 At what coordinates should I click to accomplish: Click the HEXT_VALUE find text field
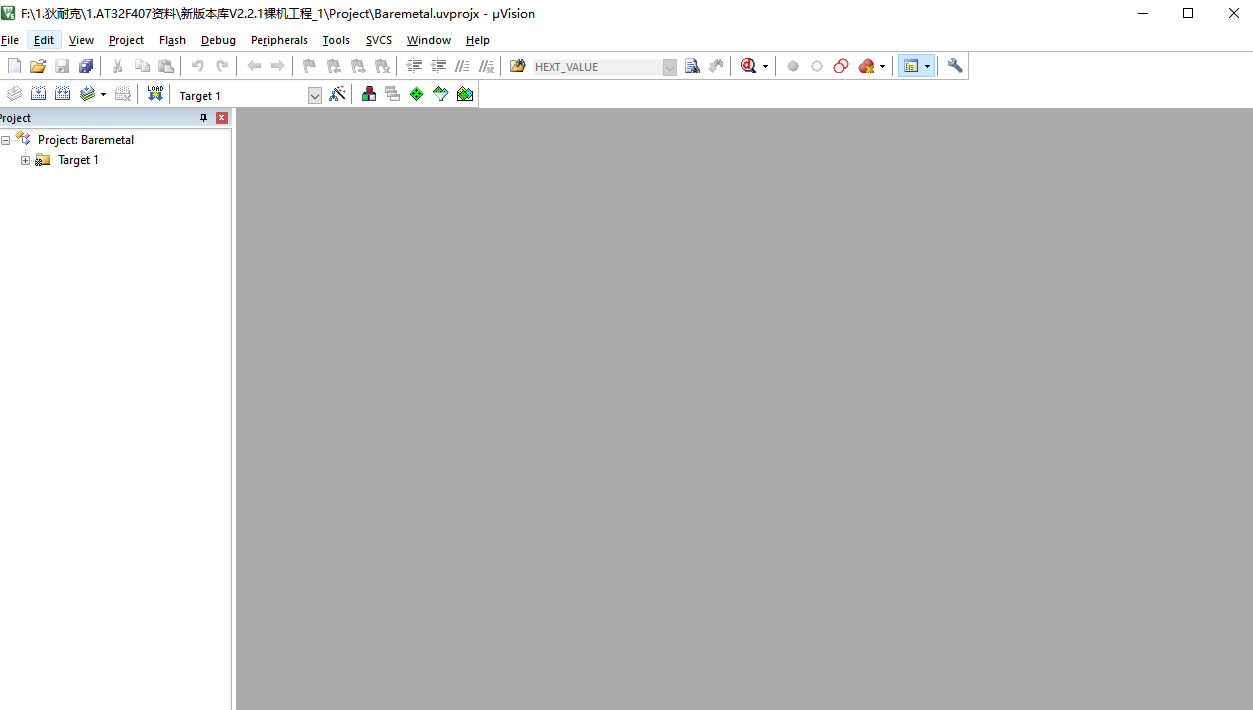coord(596,67)
